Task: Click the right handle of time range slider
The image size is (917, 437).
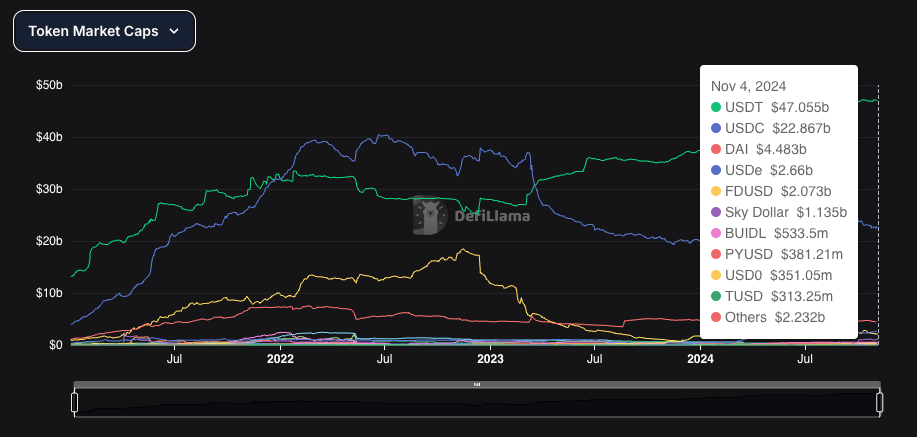Action: (x=880, y=402)
